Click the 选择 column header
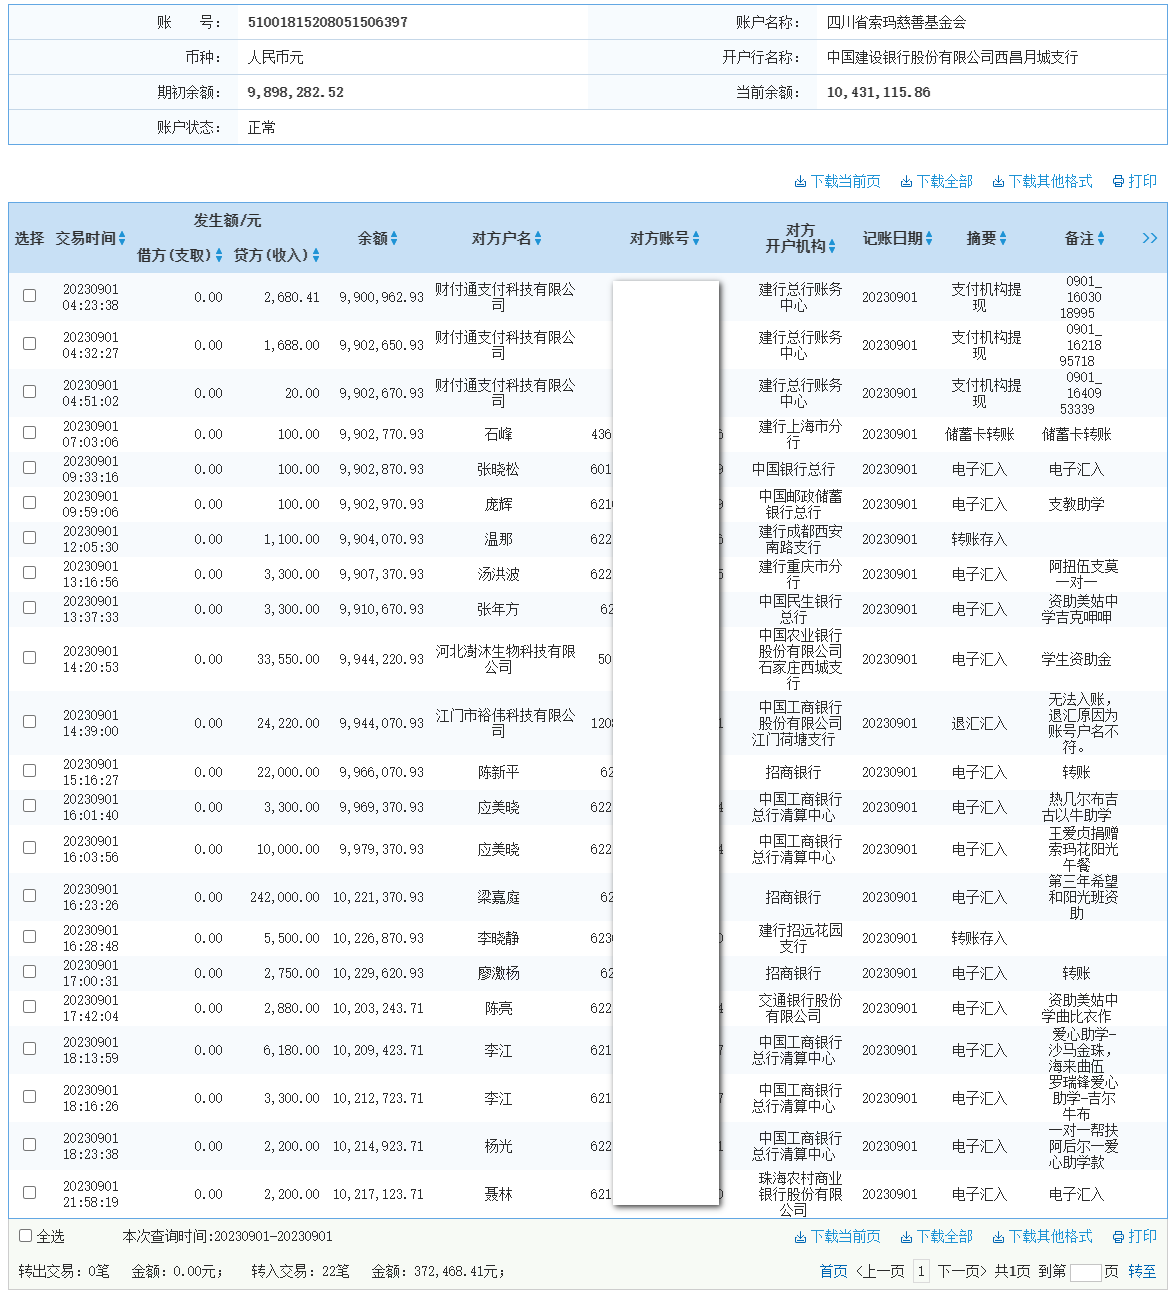 [29, 238]
